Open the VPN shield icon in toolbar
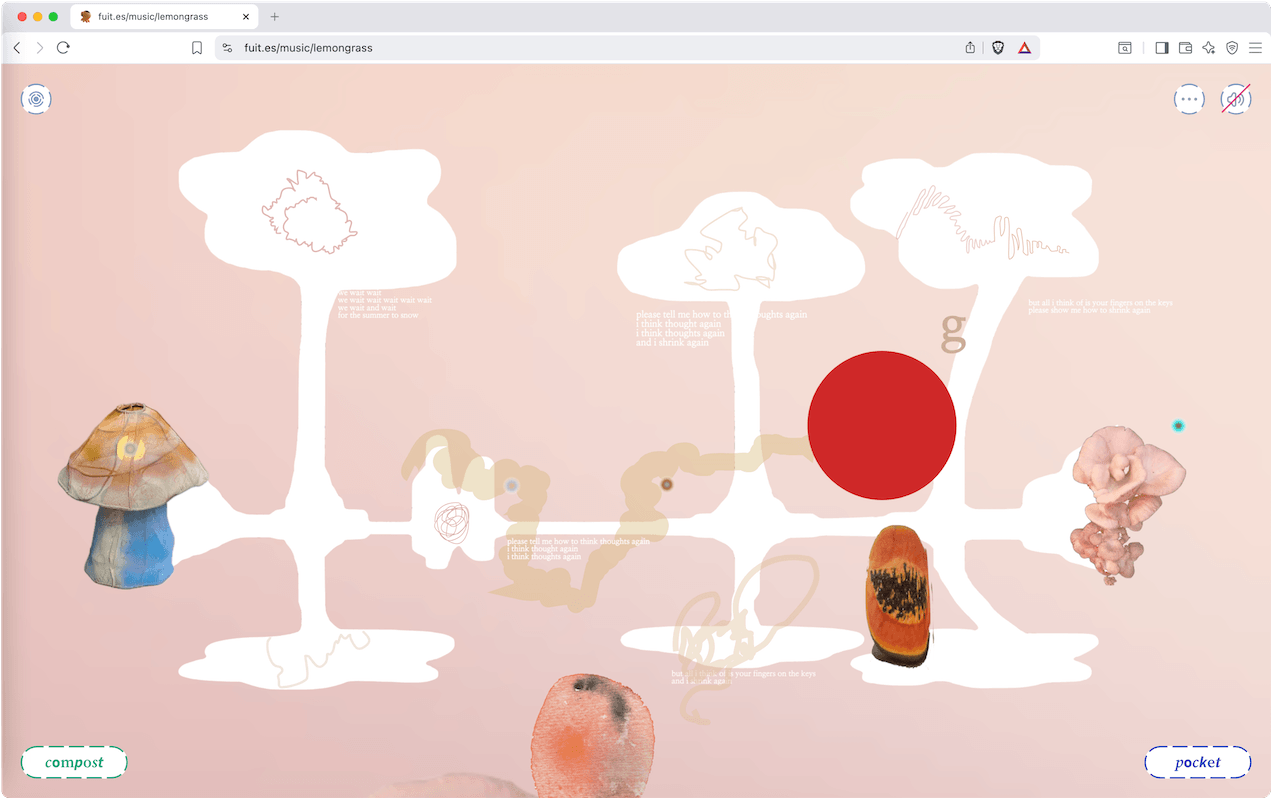This screenshot has width=1271, height=798. (x=1232, y=47)
